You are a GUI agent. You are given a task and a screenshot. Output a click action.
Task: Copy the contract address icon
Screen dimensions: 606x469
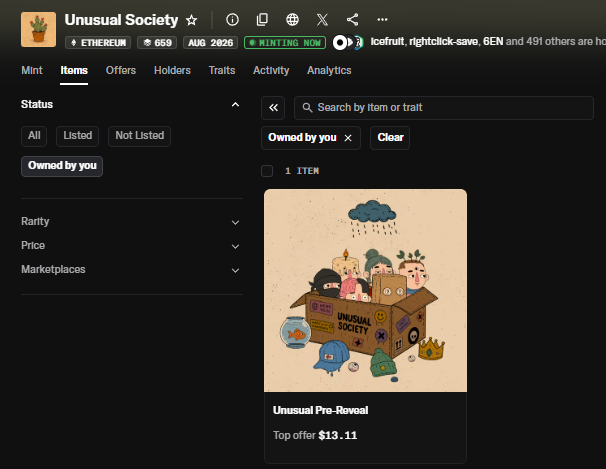coord(262,19)
